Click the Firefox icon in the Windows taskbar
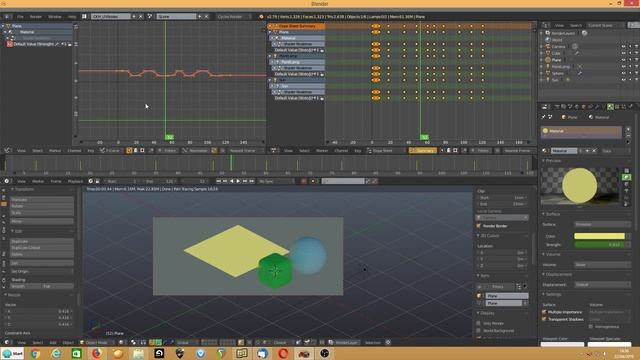The height and width of the screenshot is (360, 640). pos(97,353)
